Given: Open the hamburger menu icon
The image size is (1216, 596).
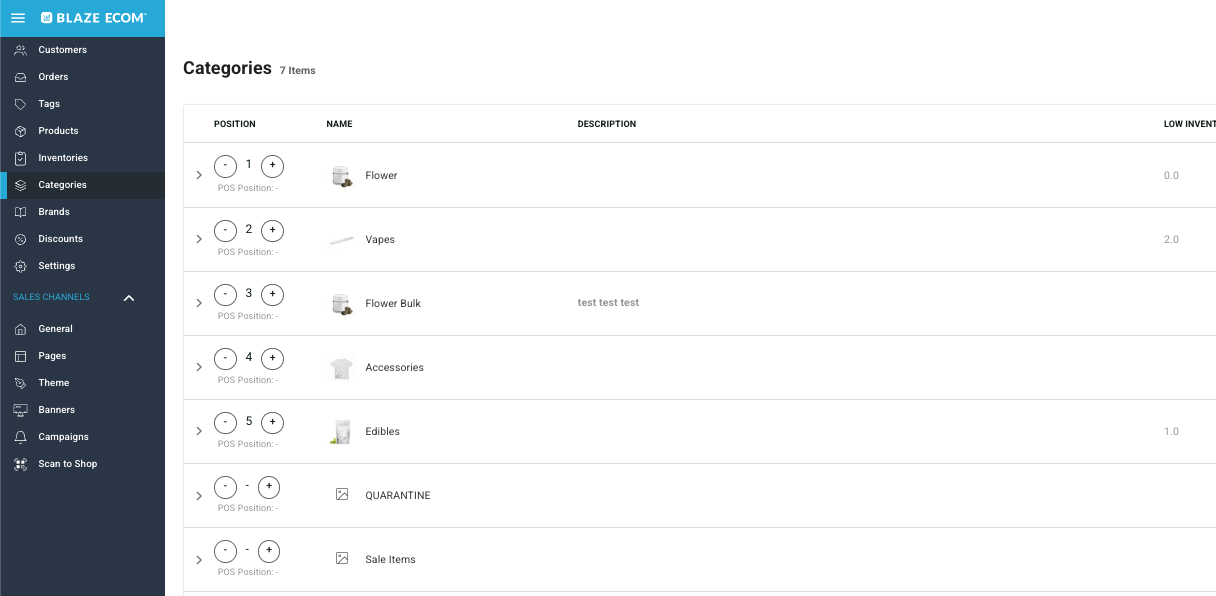Looking at the screenshot, I should click(18, 18).
